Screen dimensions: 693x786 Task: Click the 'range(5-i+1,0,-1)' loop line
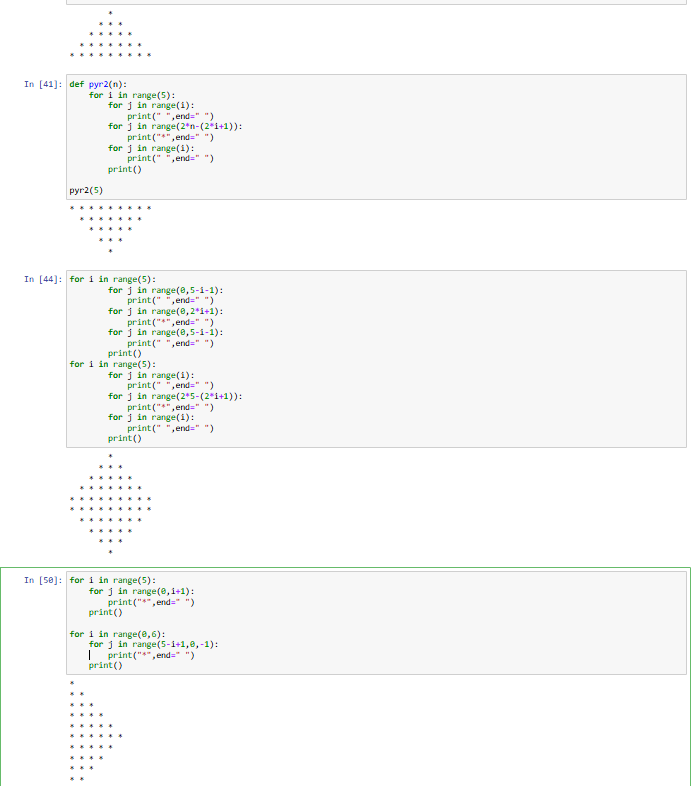153,645
